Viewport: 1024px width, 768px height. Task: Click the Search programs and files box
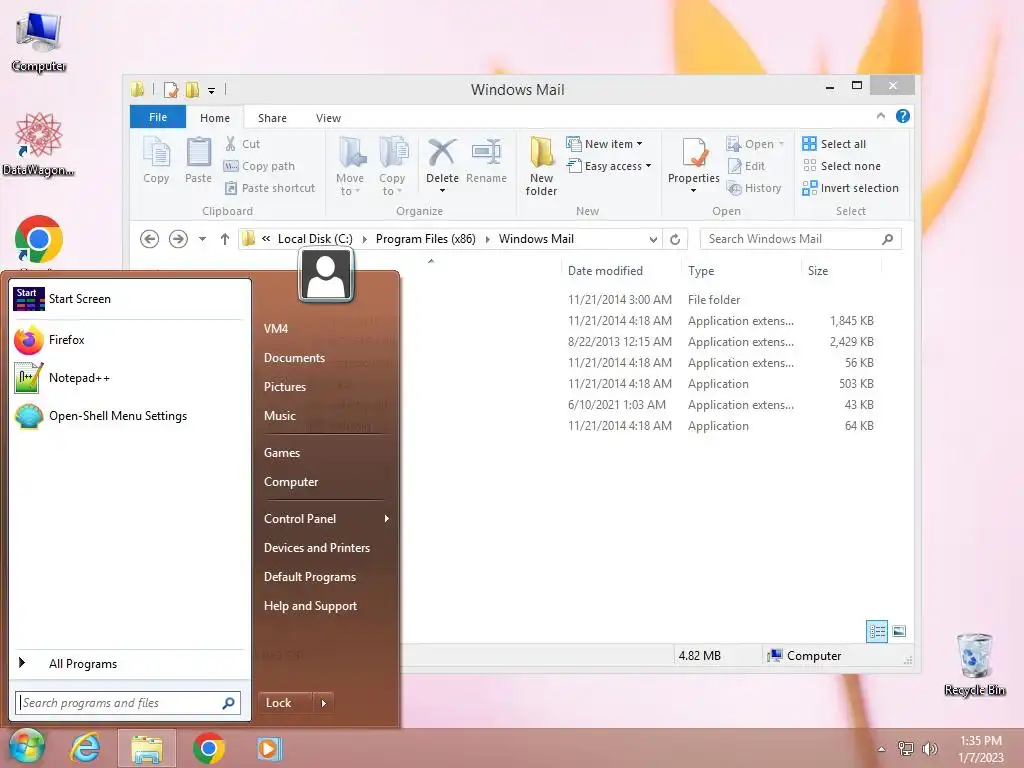pos(128,703)
